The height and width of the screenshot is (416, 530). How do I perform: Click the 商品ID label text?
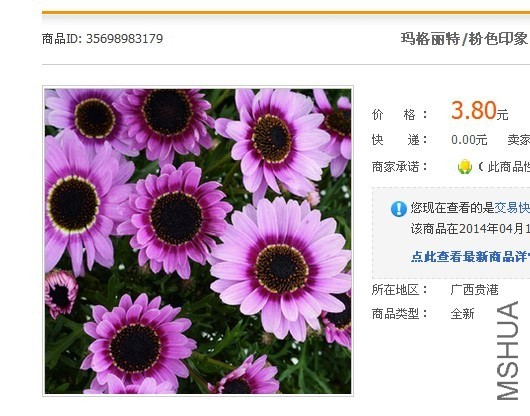tap(62, 39)
